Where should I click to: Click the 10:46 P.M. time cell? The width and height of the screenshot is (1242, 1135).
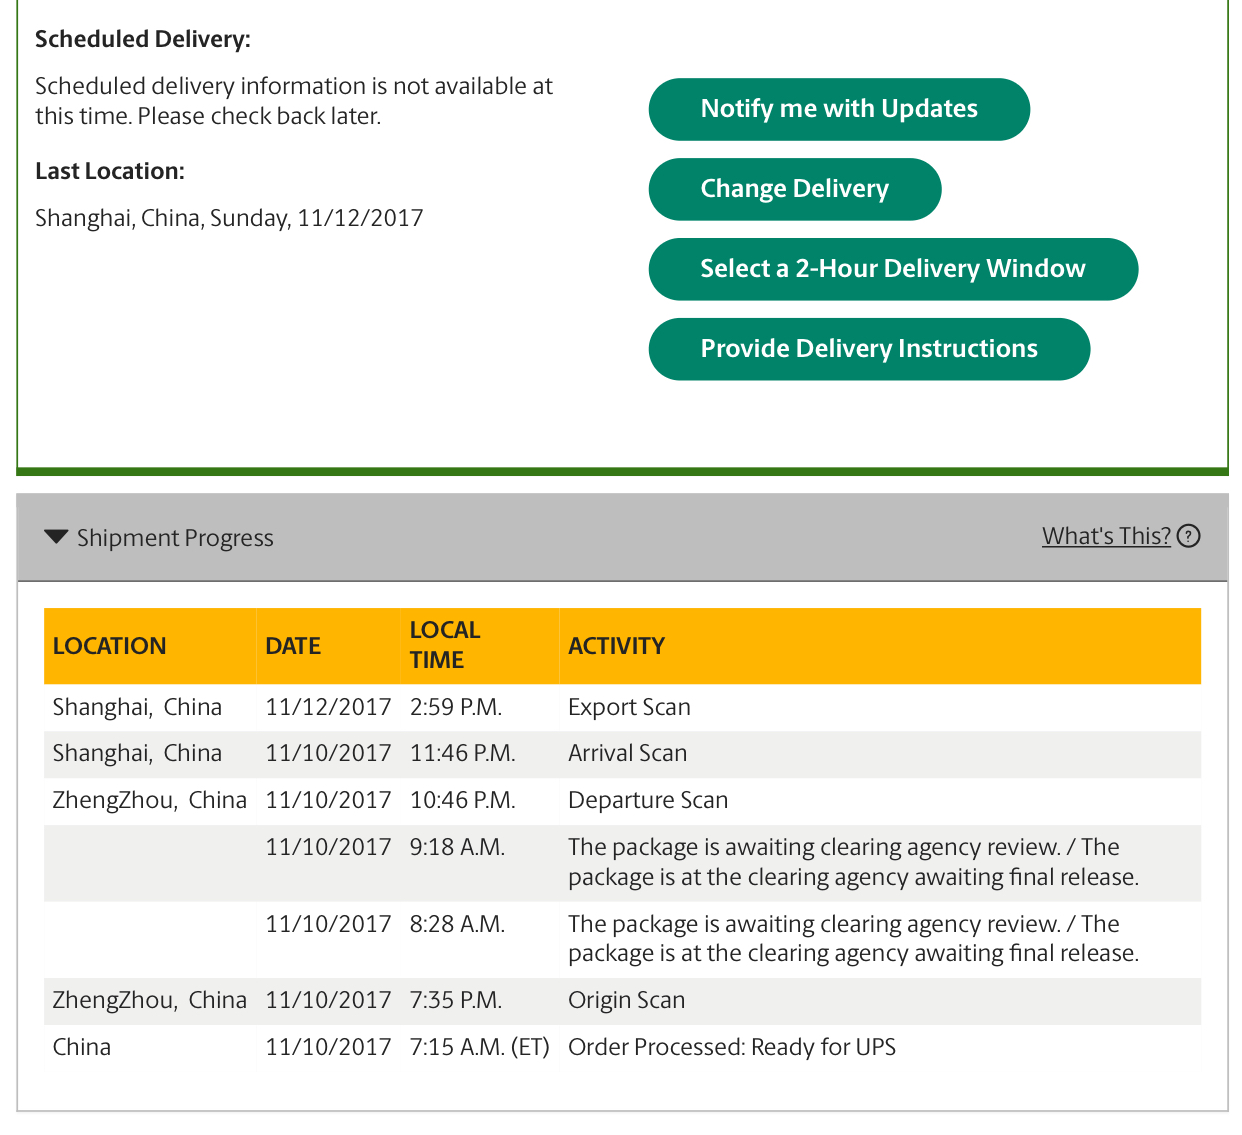coord(463,800)
